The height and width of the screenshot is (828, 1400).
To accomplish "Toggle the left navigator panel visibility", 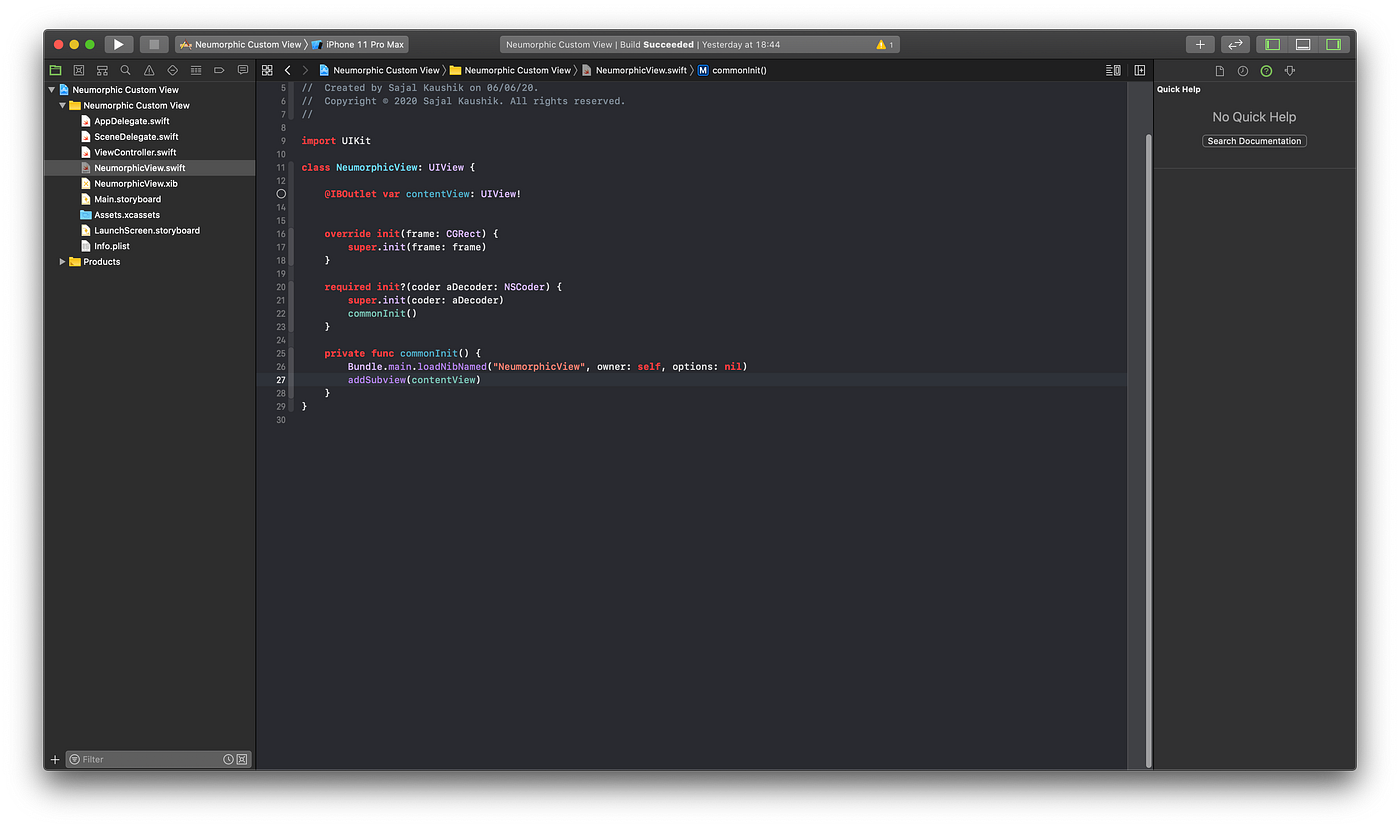I will click(1271, 44).
